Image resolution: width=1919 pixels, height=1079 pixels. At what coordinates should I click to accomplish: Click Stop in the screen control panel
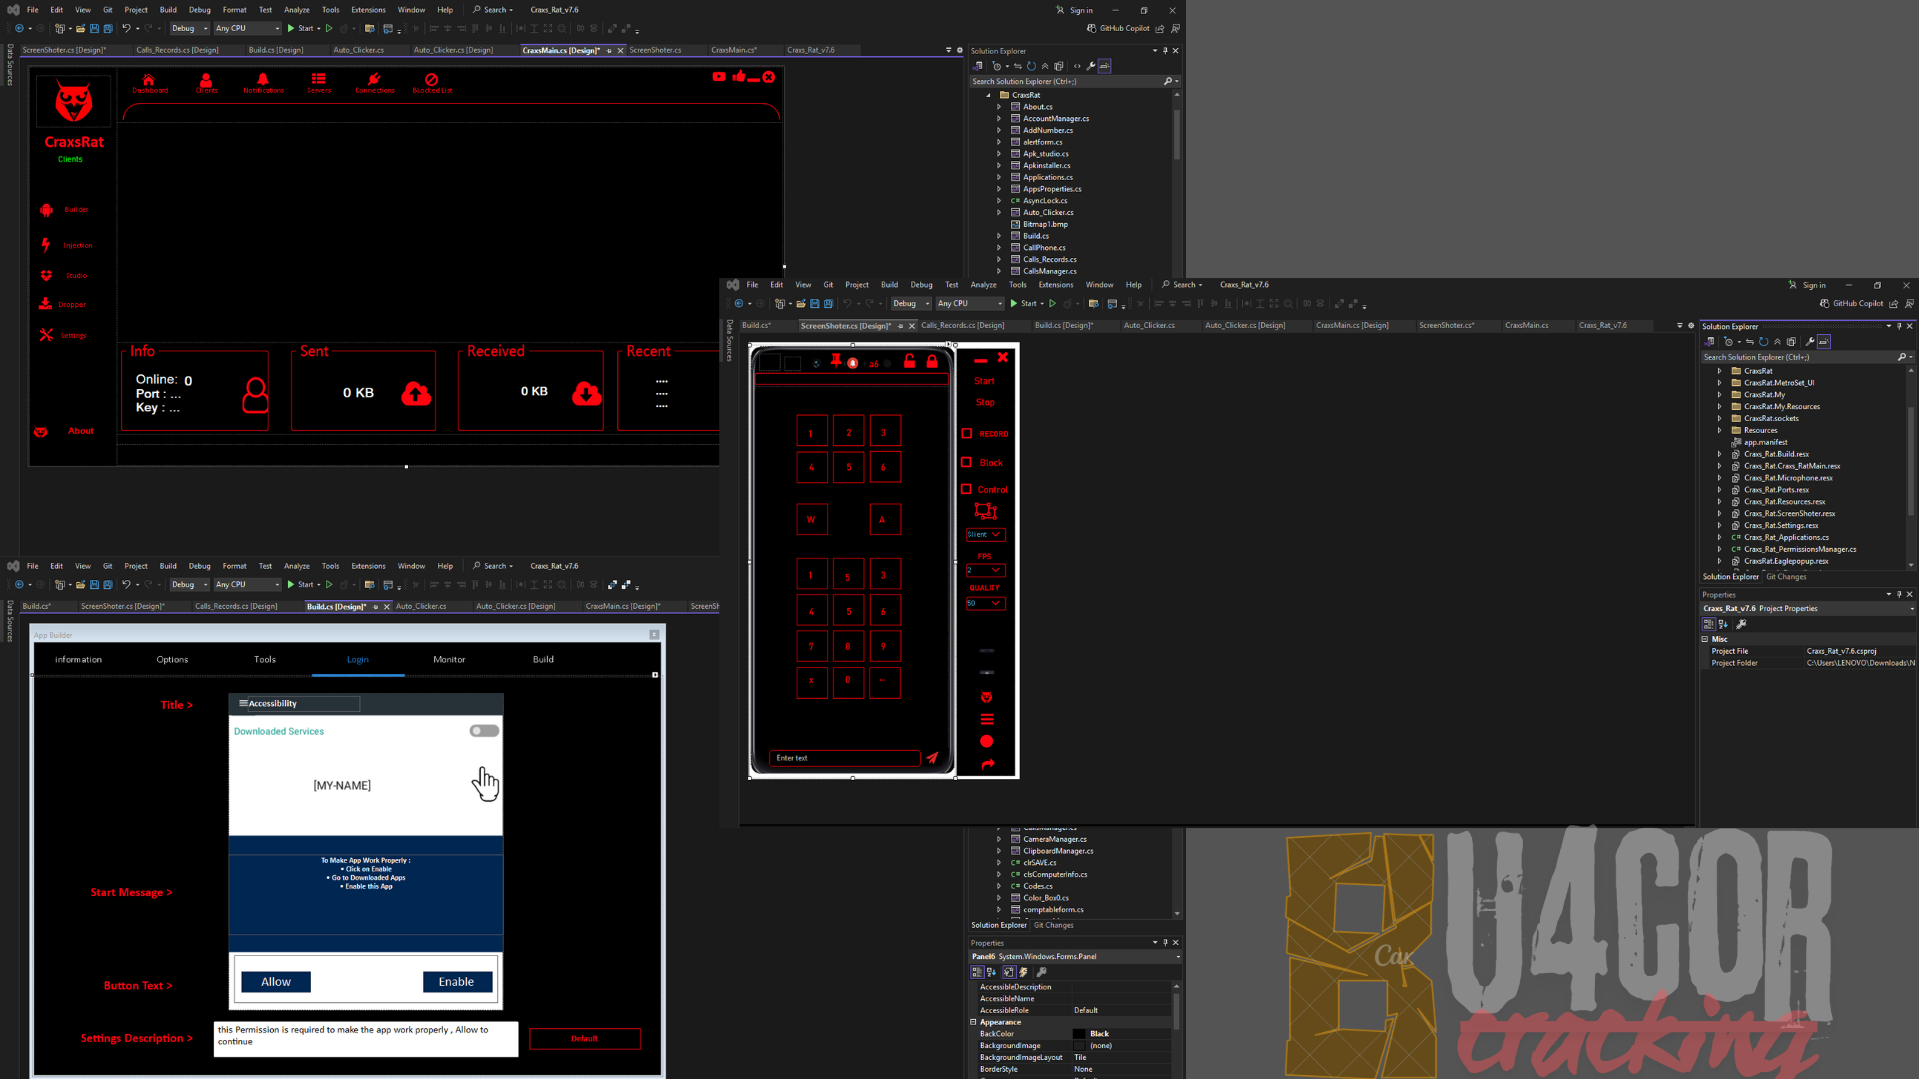click(985, 402)
